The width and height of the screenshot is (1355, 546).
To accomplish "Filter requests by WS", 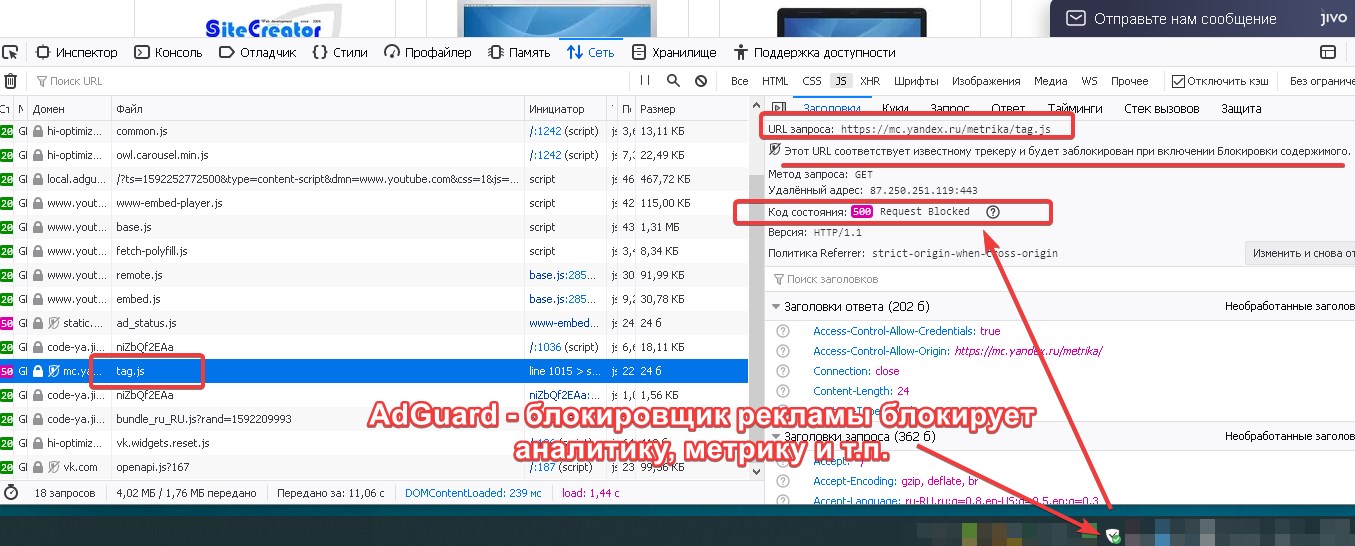I will [1089, 81].
